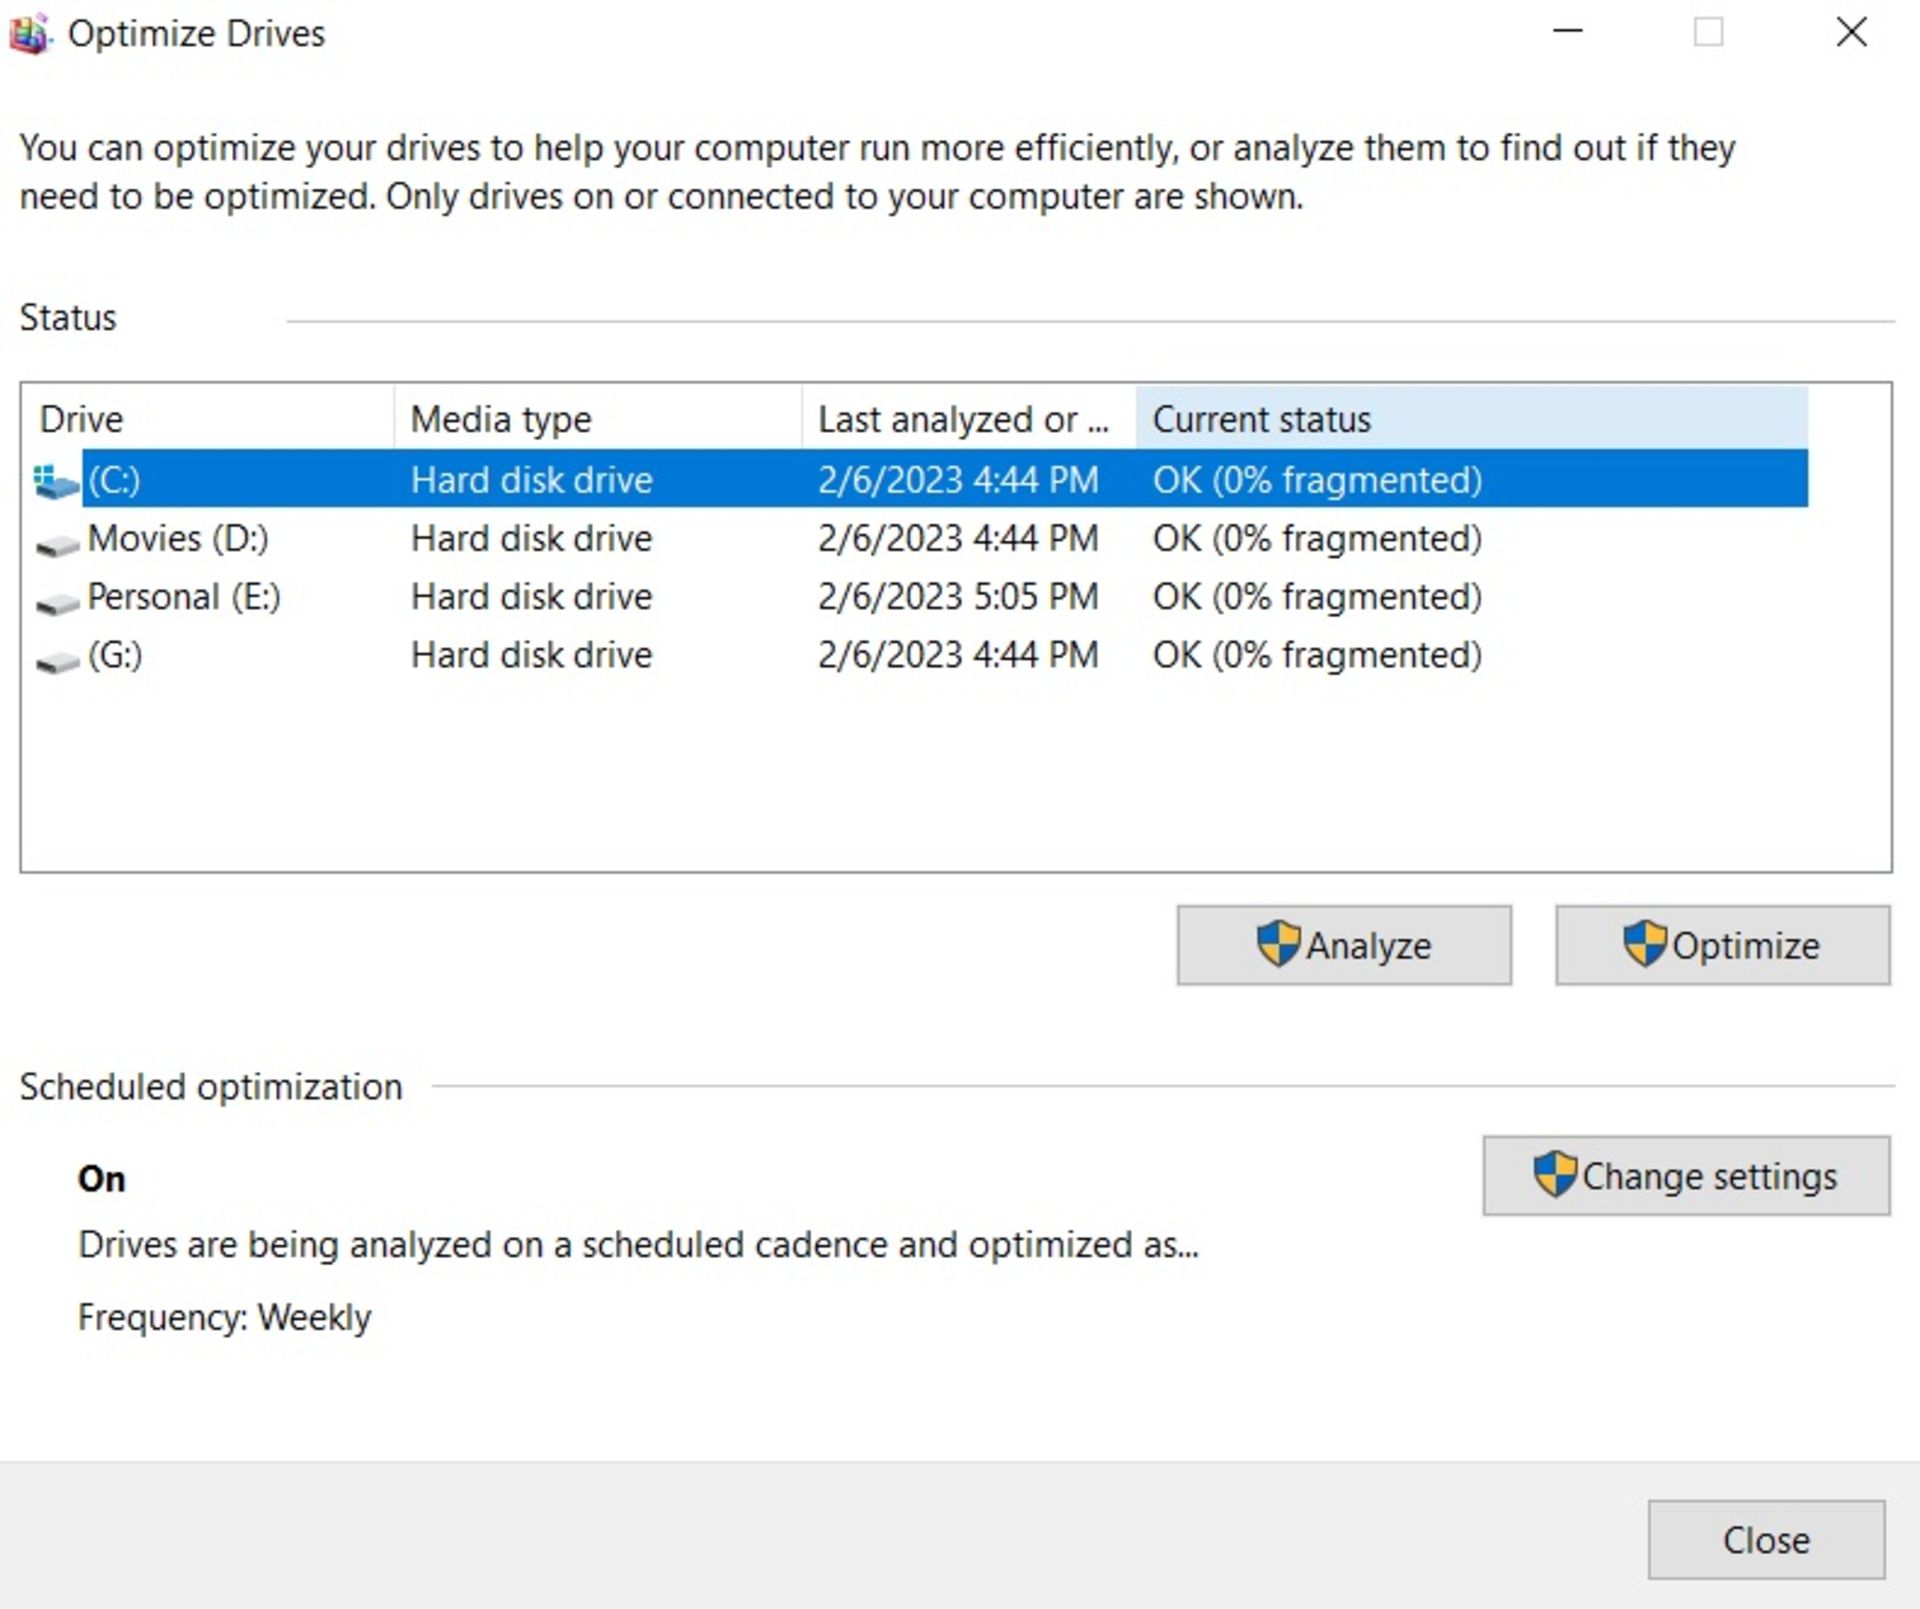Click the shield icon on the Analyze button

(1277, 944)
